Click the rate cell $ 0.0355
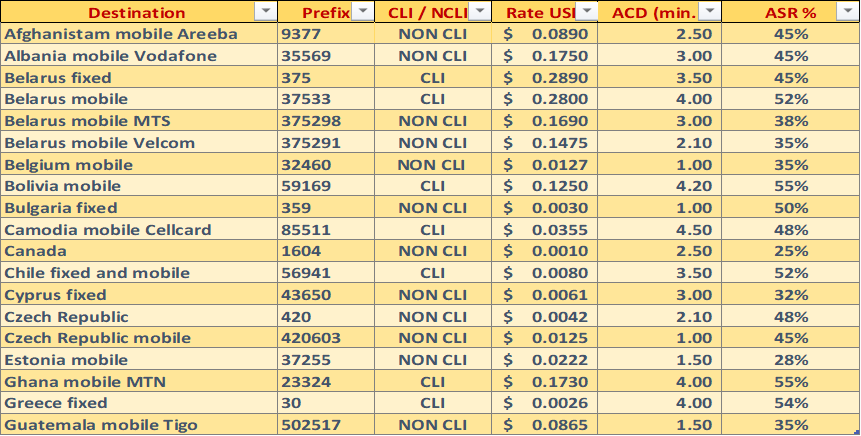 [545, 230]
